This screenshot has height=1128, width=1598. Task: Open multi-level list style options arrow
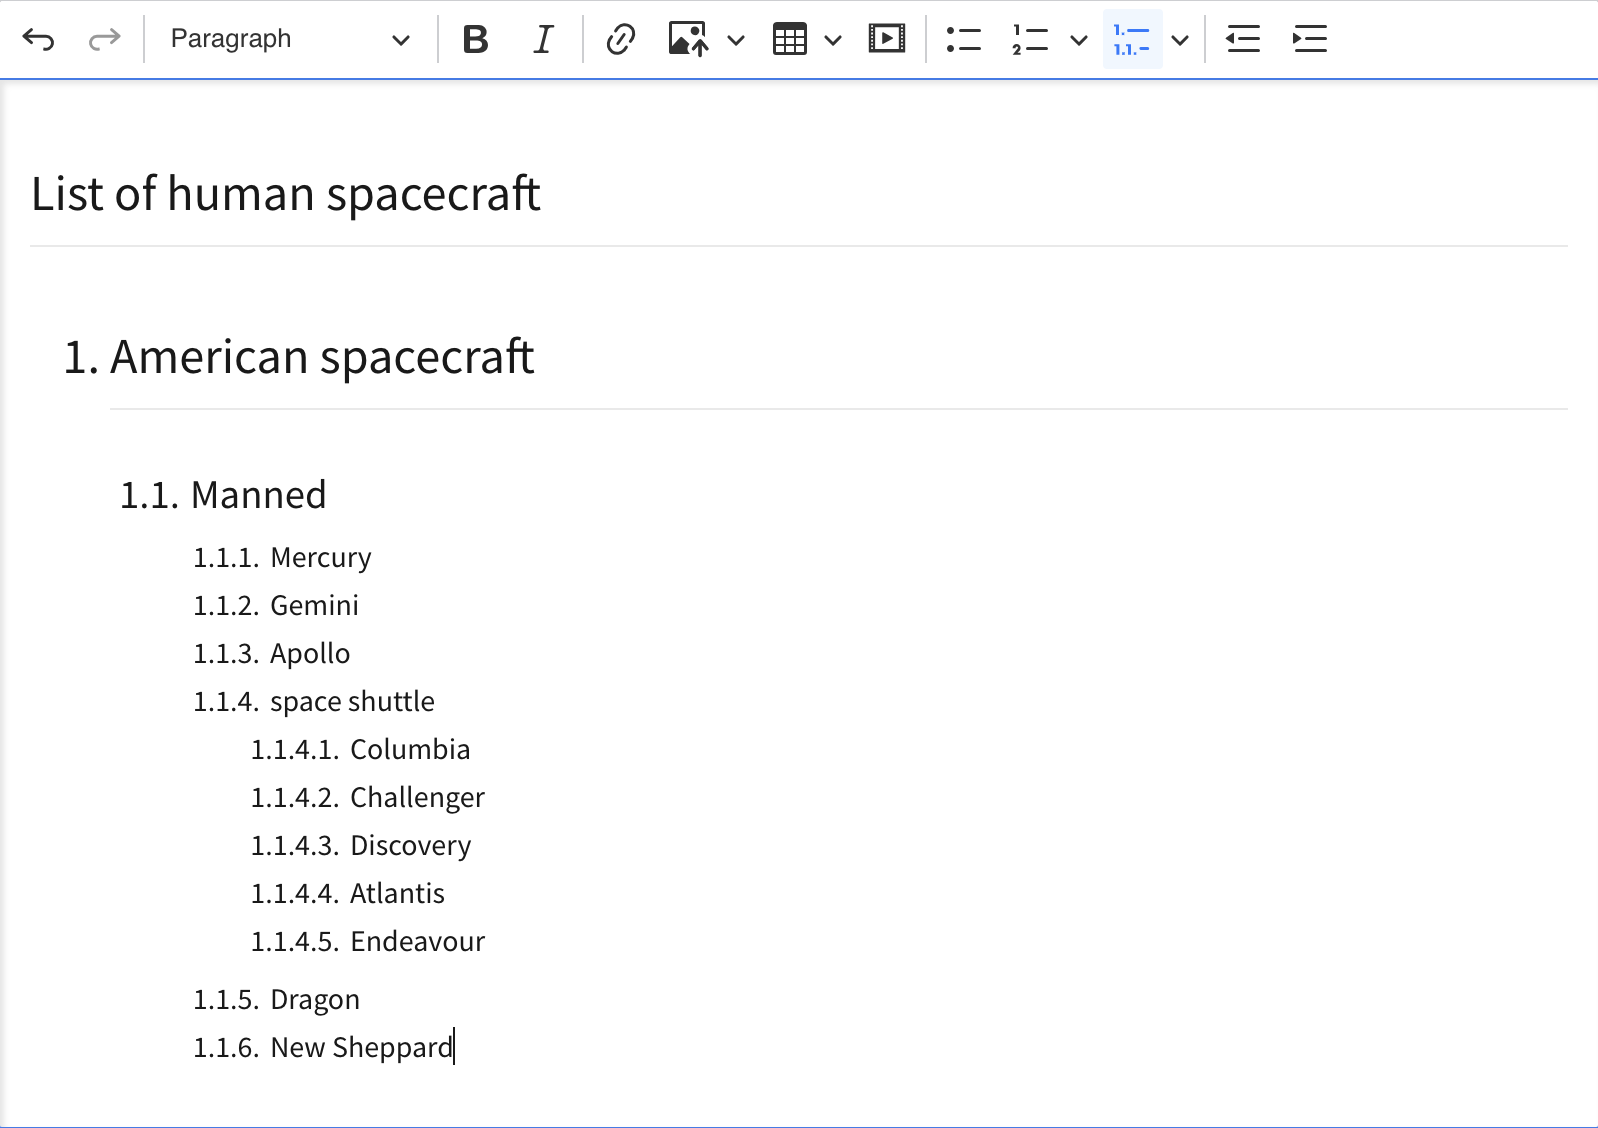1180,40
